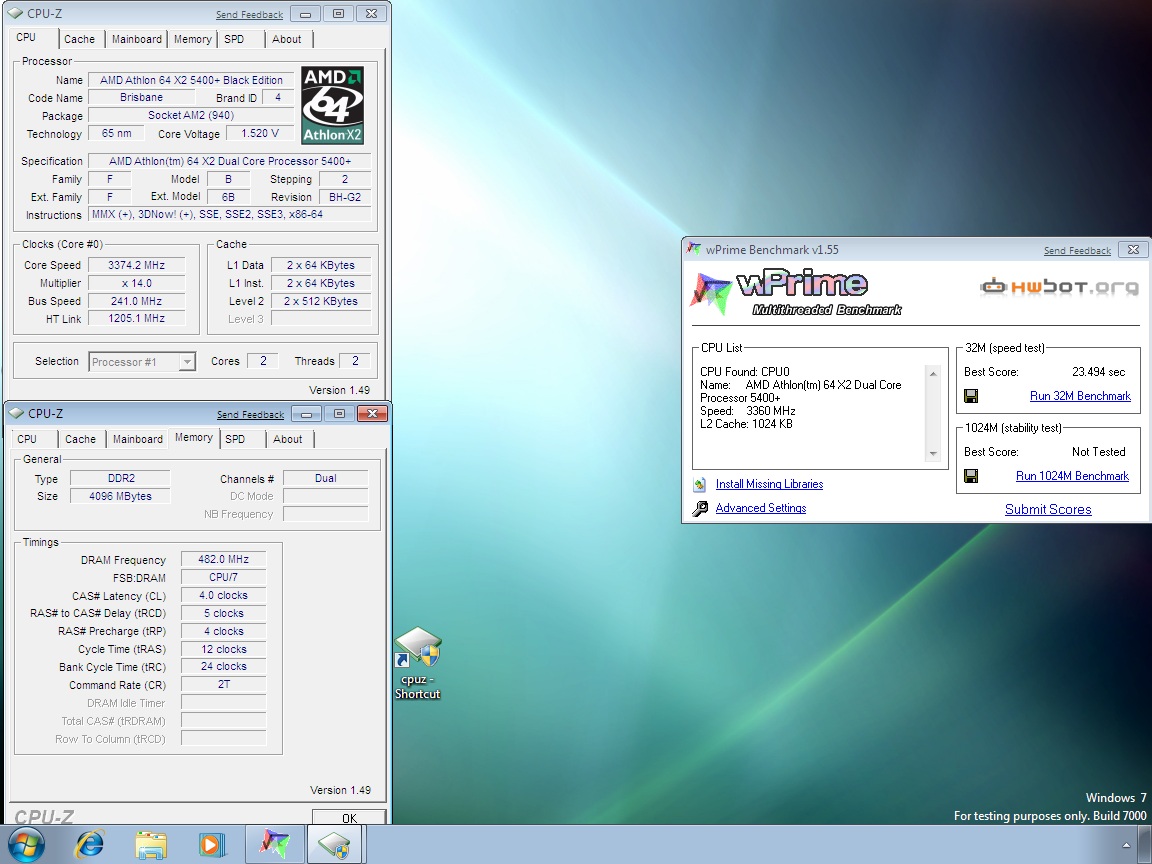The height and width of the screenshot is (864, 1152).
Task: Click the wPrime title bar icon
Action: click(693, 249)
